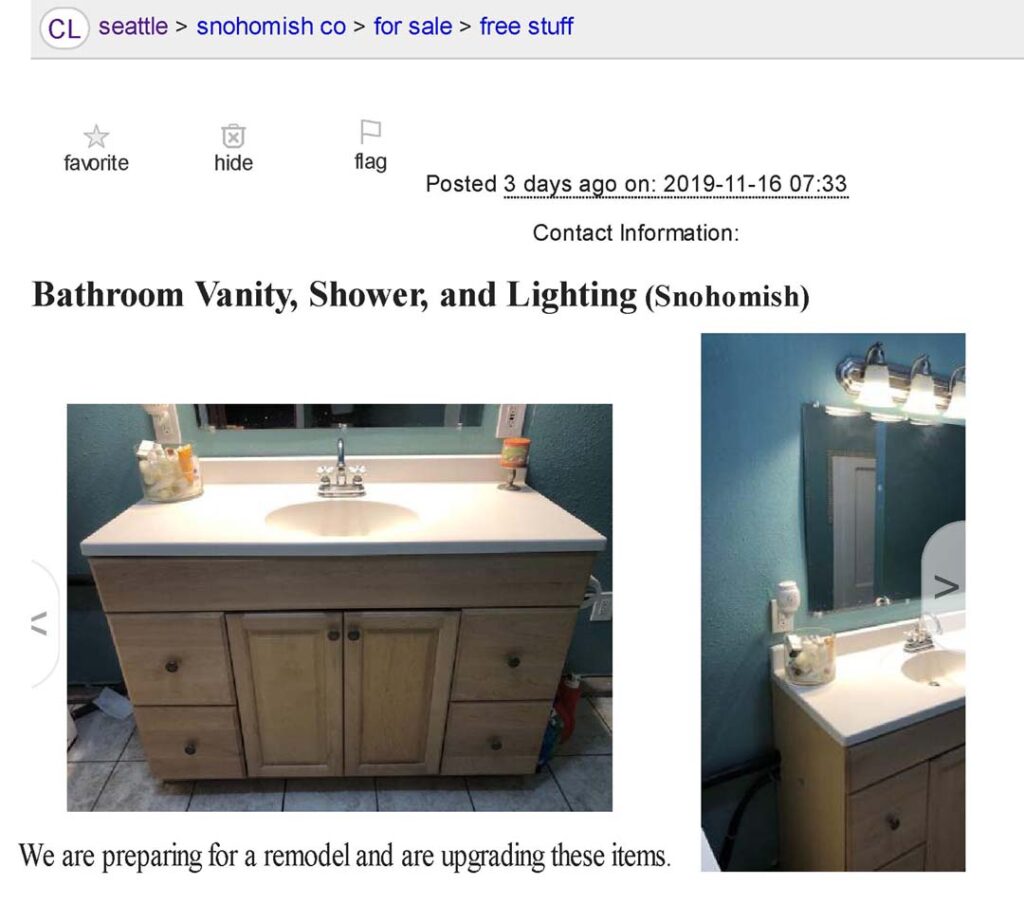Screen dimensions: 1024x922
Task: Open the for sale category
Action: point(413,26)
